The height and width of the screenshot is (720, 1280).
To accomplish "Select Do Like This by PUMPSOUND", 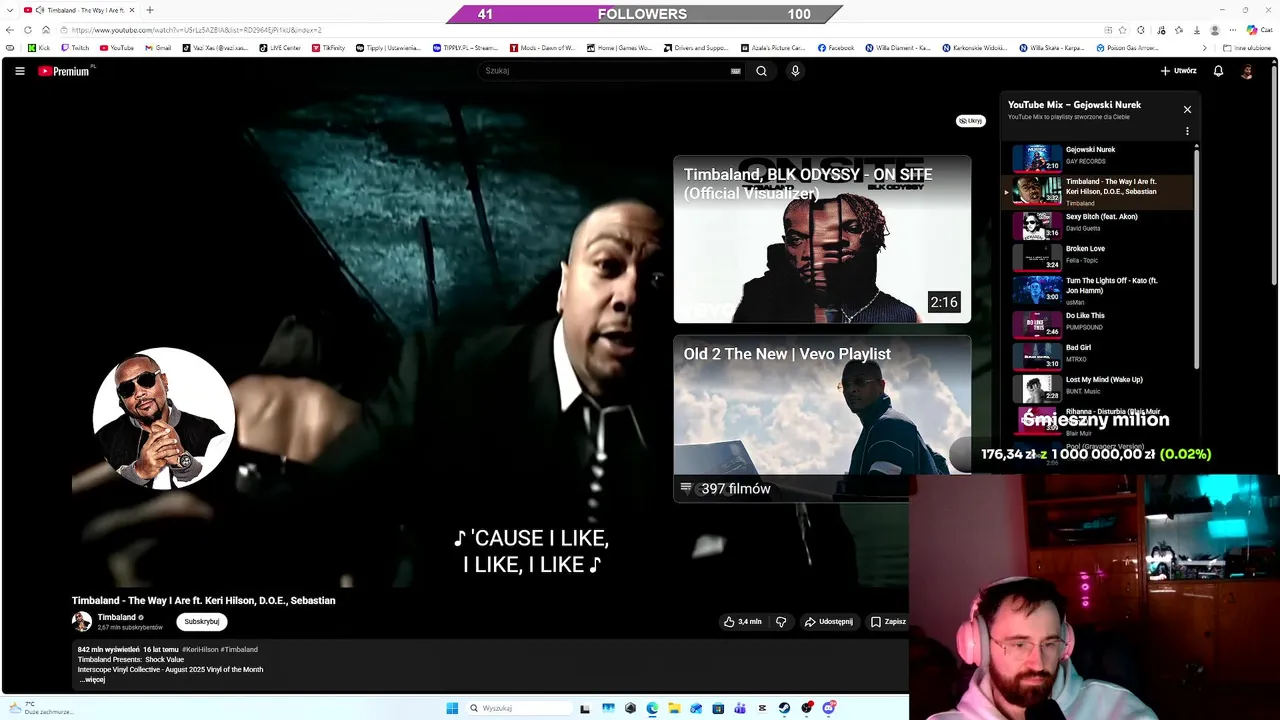I will click(1098, 324).
